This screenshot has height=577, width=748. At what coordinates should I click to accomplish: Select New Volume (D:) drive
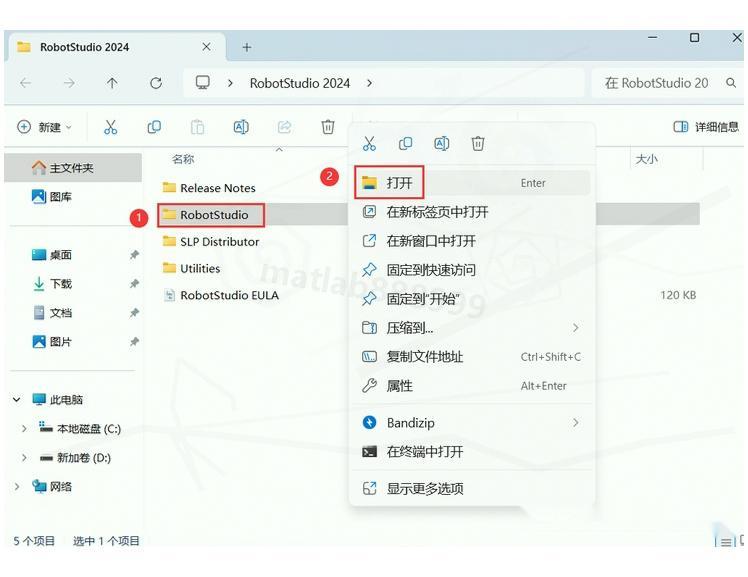coord(75,458)
